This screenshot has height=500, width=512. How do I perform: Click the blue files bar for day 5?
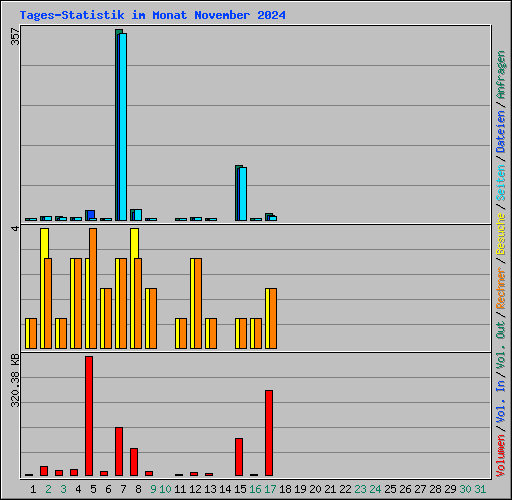pyautogui.click(x=91, y=214)
